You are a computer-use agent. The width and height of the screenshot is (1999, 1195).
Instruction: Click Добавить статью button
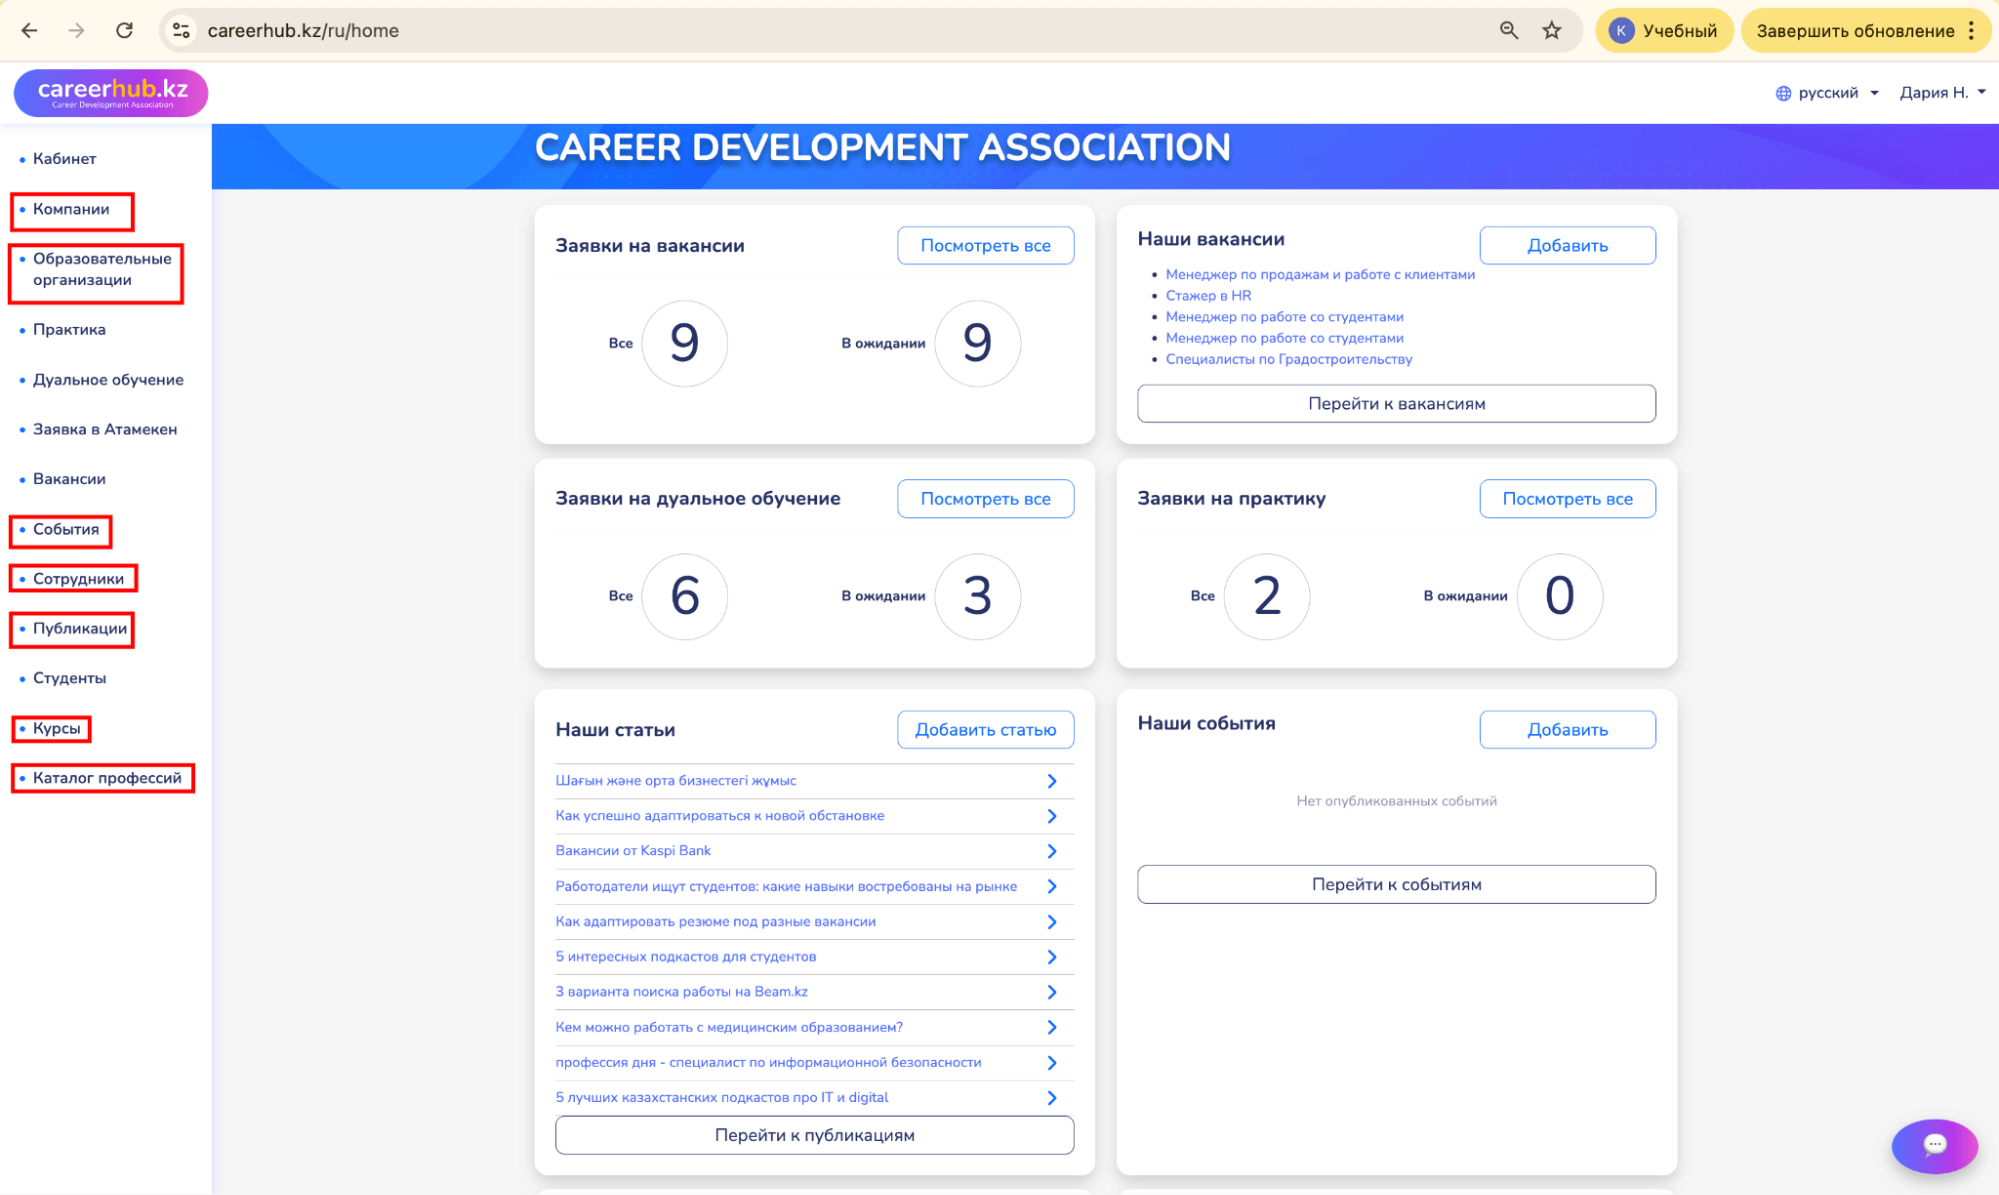point(984,730)
